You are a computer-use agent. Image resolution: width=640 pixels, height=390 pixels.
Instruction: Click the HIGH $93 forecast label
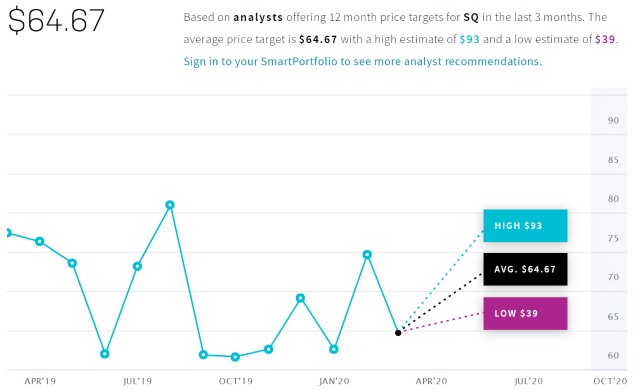(525, 226)
